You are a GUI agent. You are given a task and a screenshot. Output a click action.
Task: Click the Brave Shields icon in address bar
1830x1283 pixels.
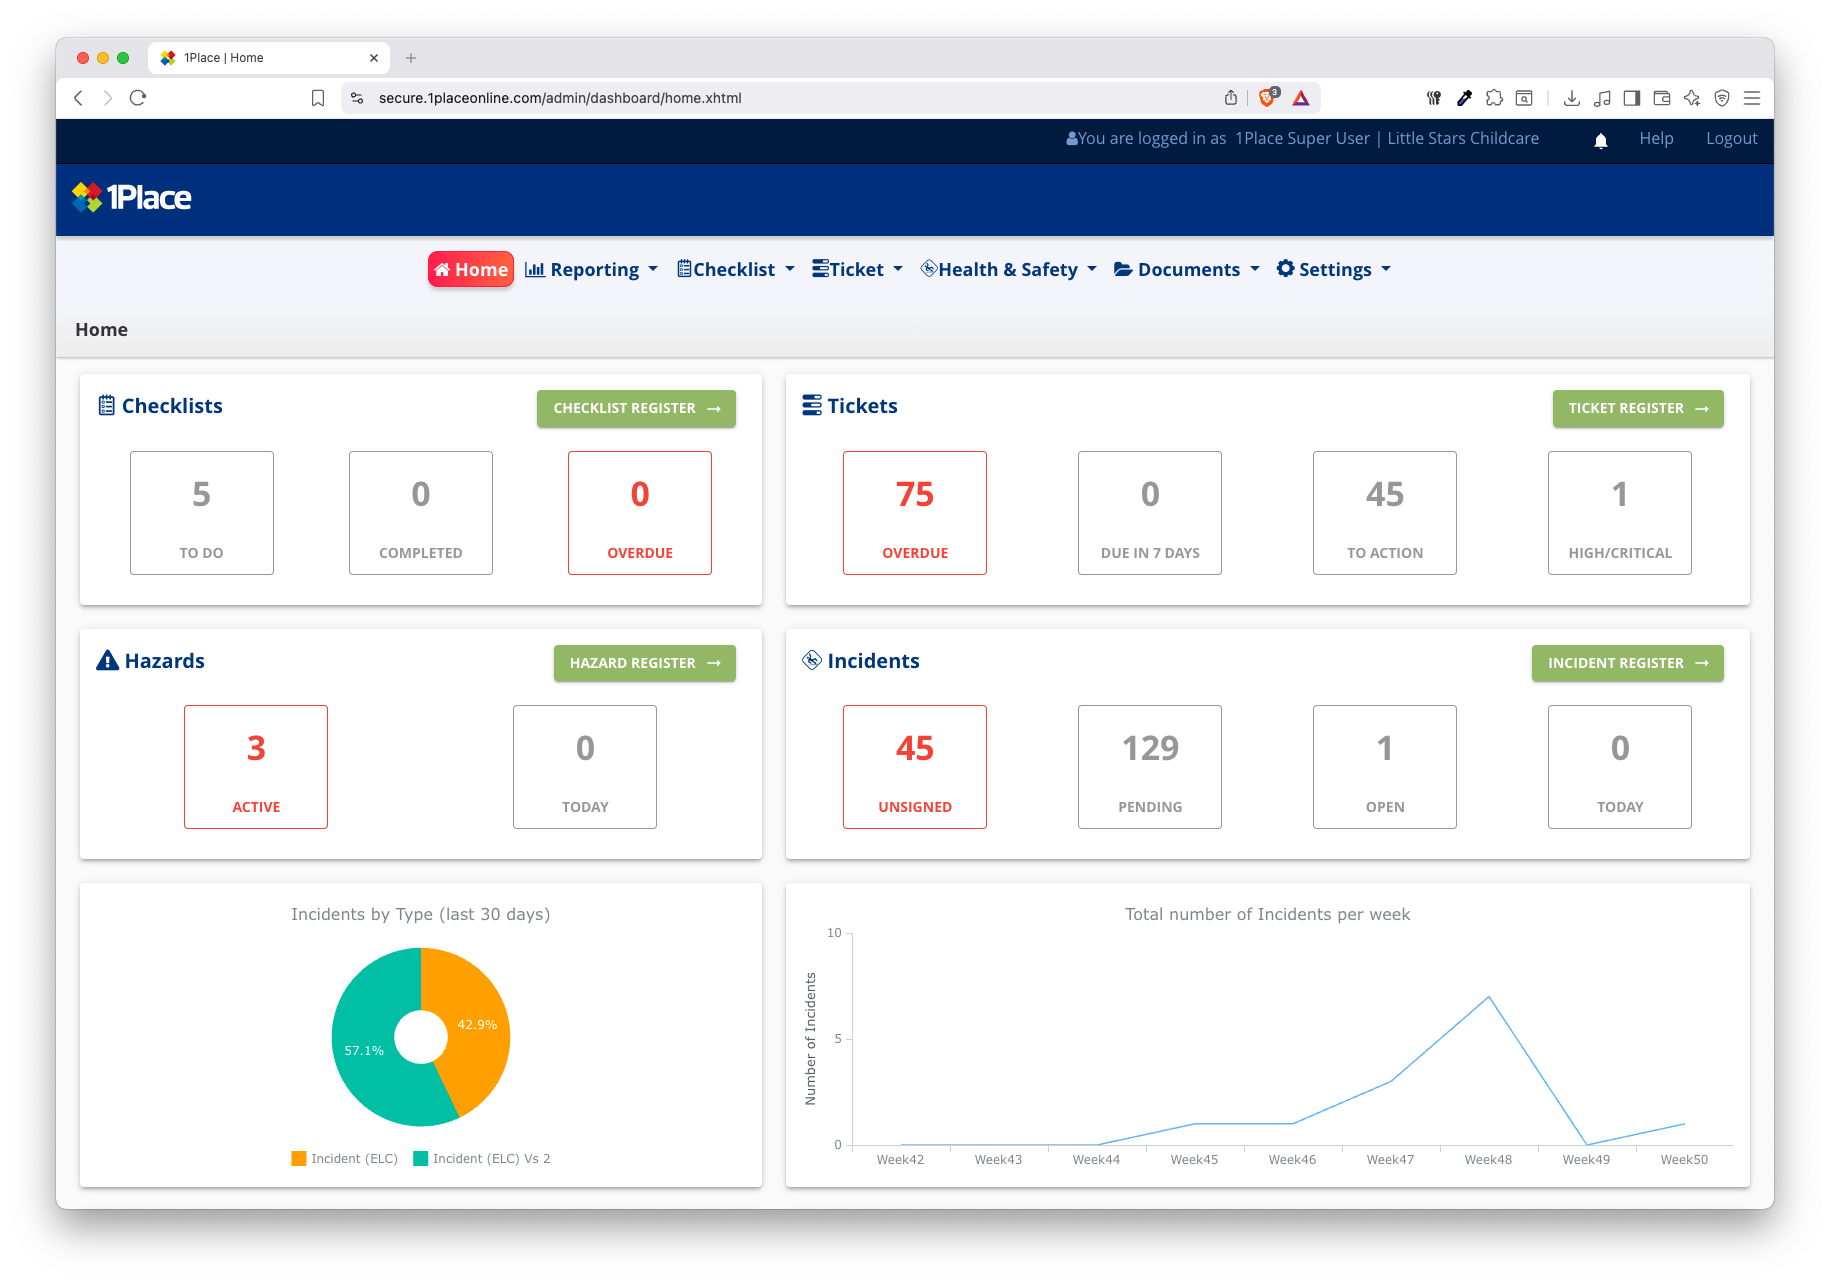pos(1267,98)
